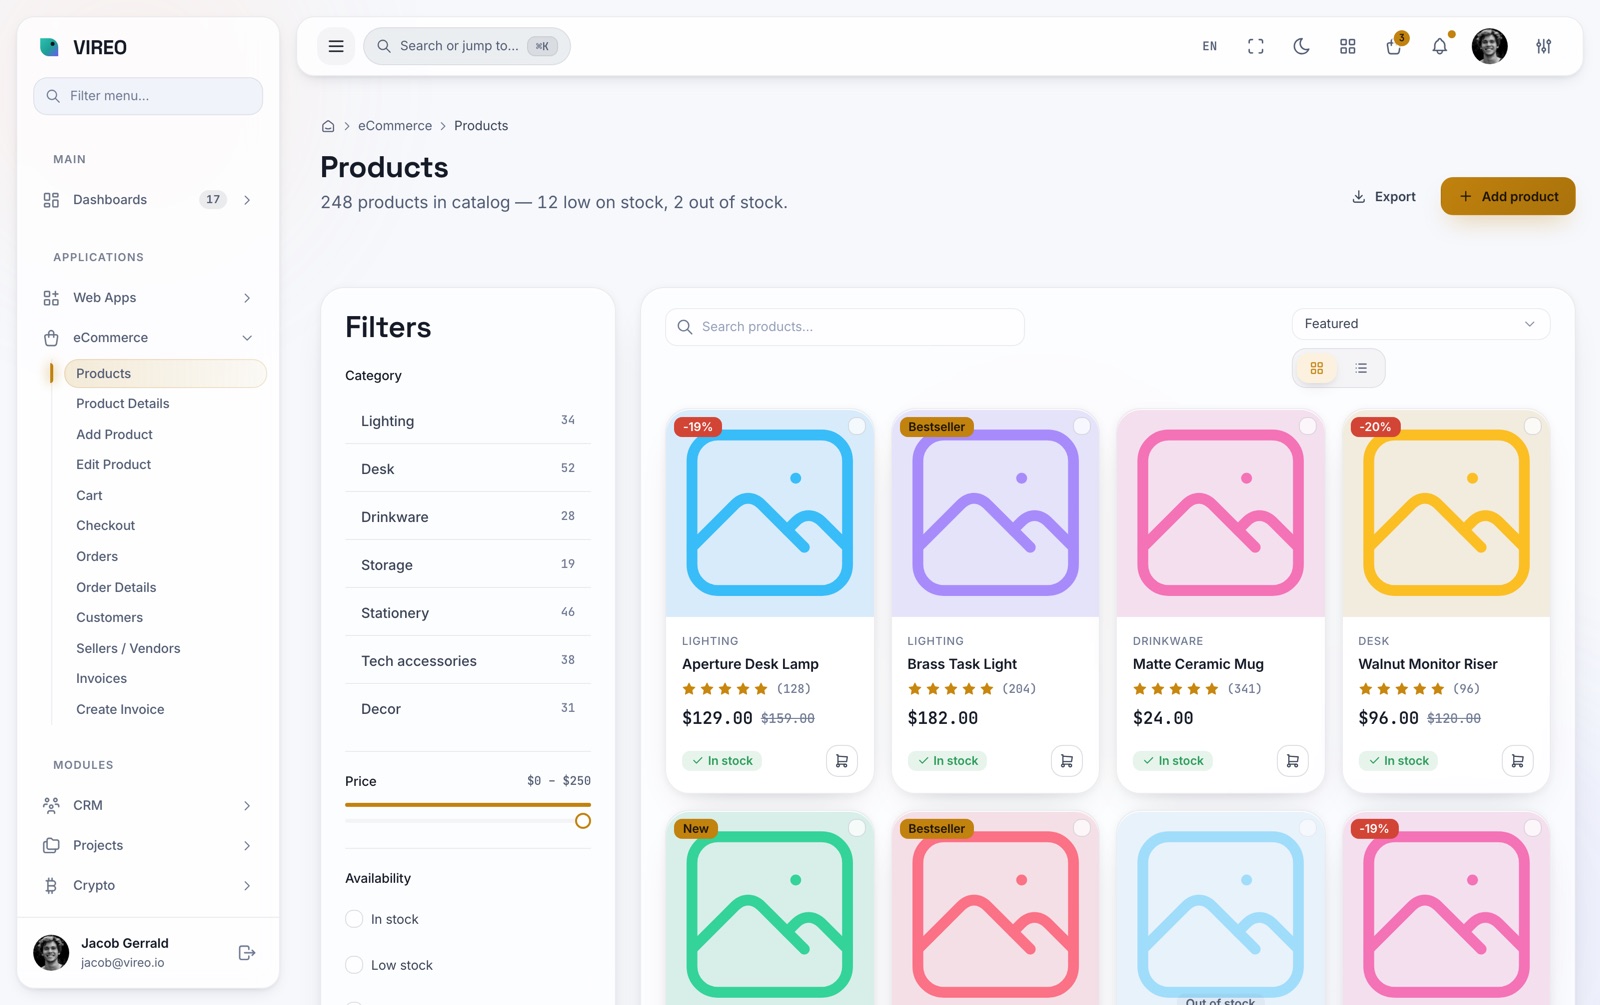Click the price range slider handle
Screen dimensions: 1600x1005
click(x=583, y=821)
